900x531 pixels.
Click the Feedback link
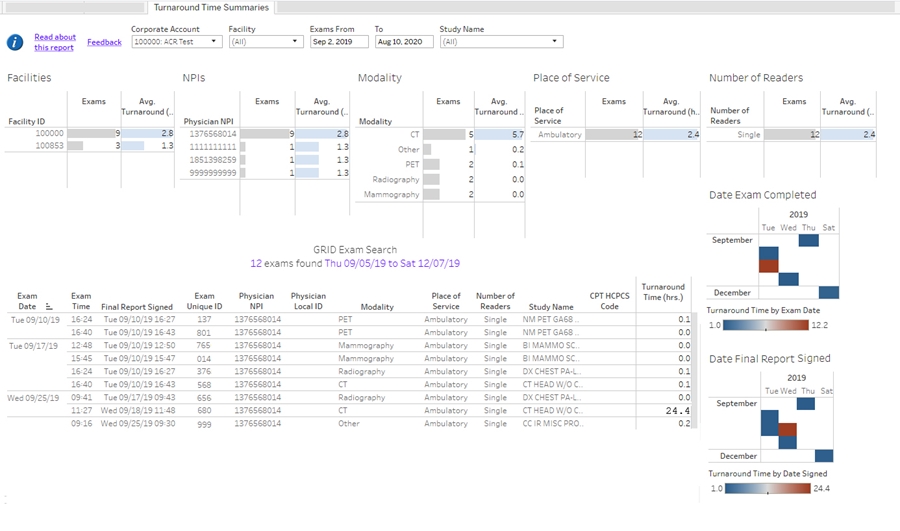click(x=104, y=42)
